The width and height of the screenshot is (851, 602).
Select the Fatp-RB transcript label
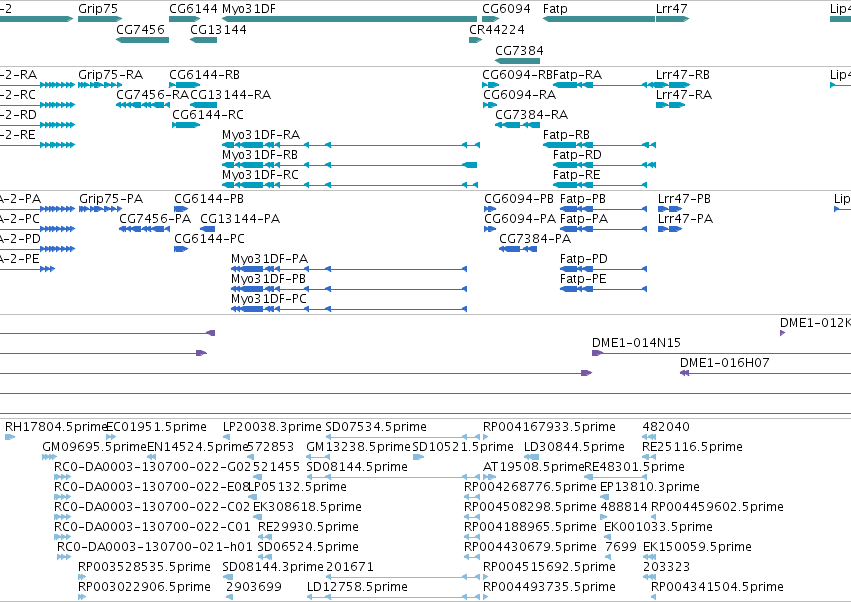tap(566, 135)
